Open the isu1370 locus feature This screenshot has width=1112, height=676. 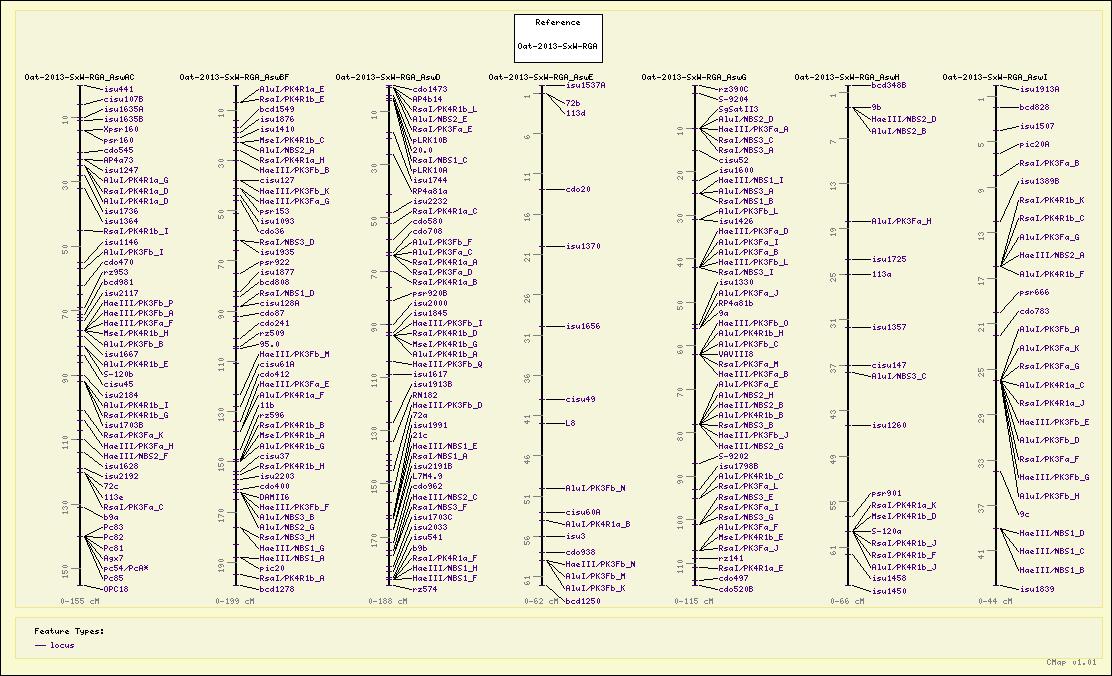(583, 246)
